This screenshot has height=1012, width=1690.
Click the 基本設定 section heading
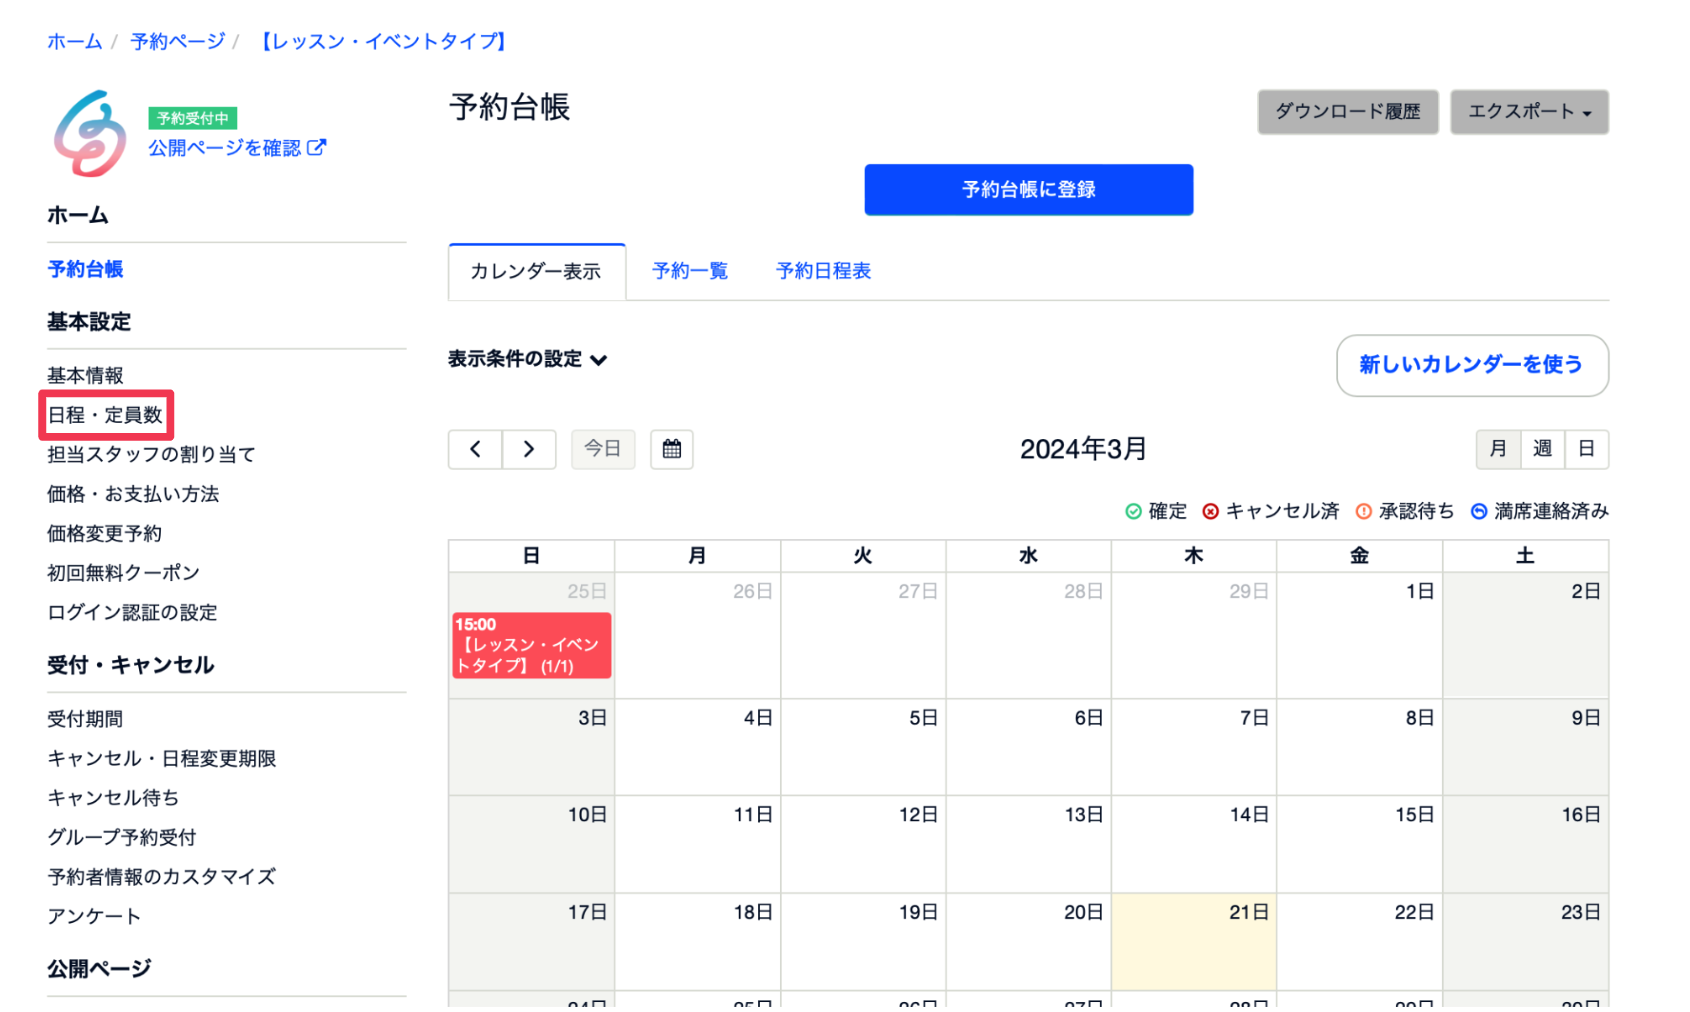tap(89, 322)
